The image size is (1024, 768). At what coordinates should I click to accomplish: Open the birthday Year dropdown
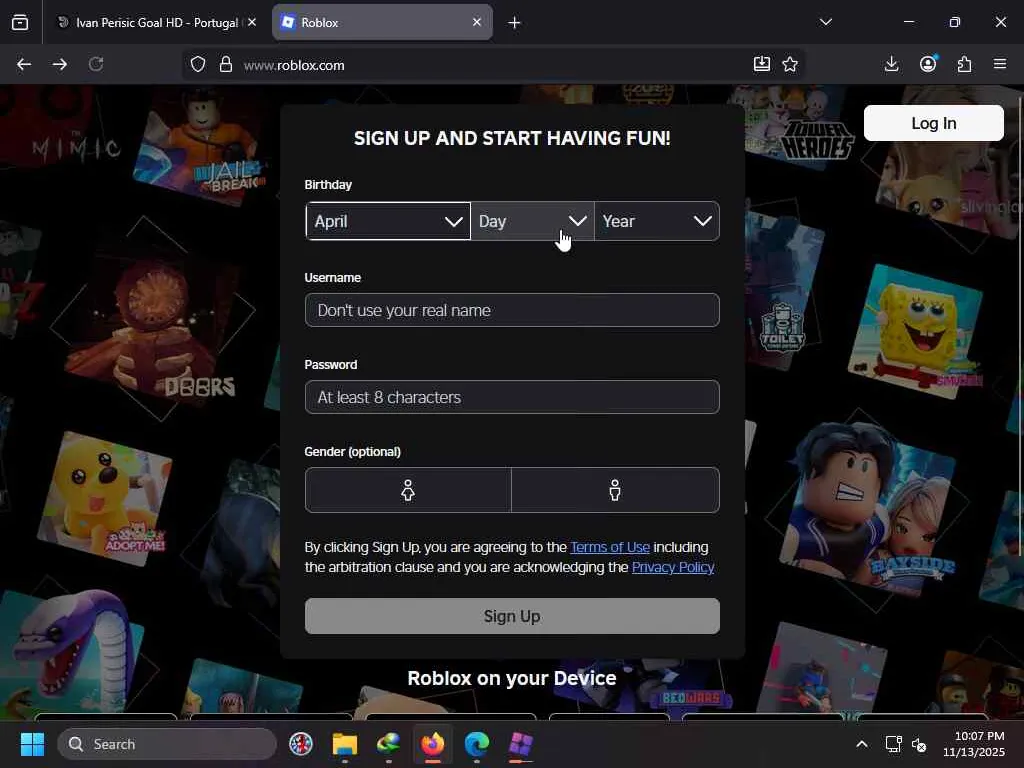pos(657,221)
